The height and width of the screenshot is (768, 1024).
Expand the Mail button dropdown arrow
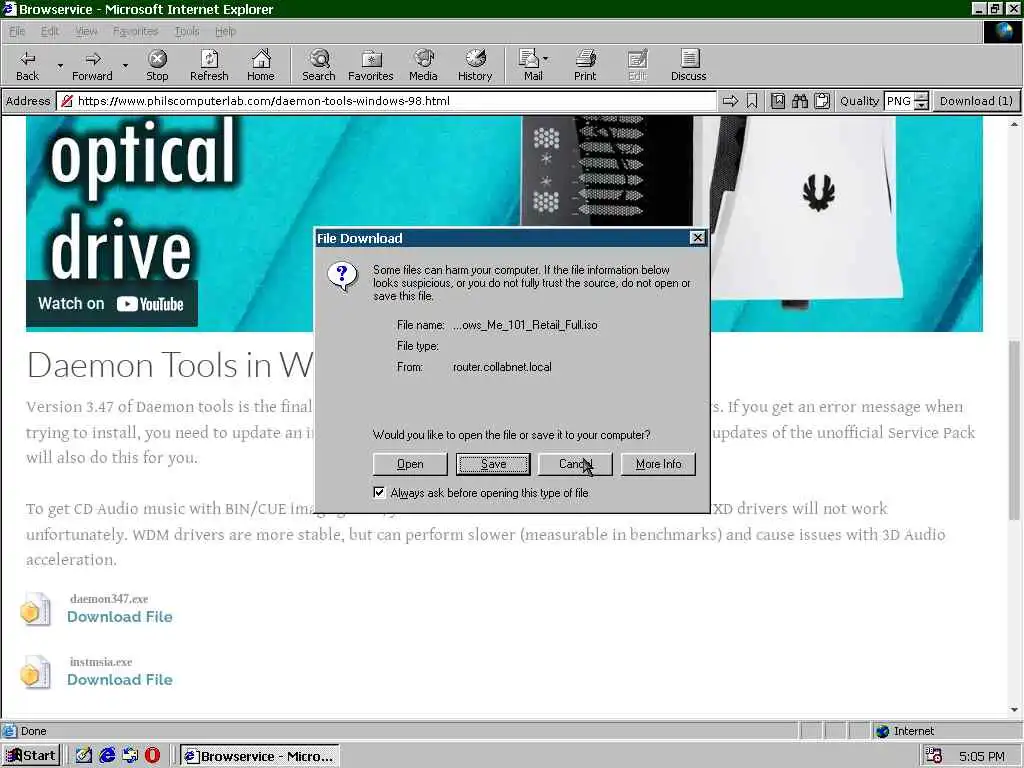[x=545, y=59]
